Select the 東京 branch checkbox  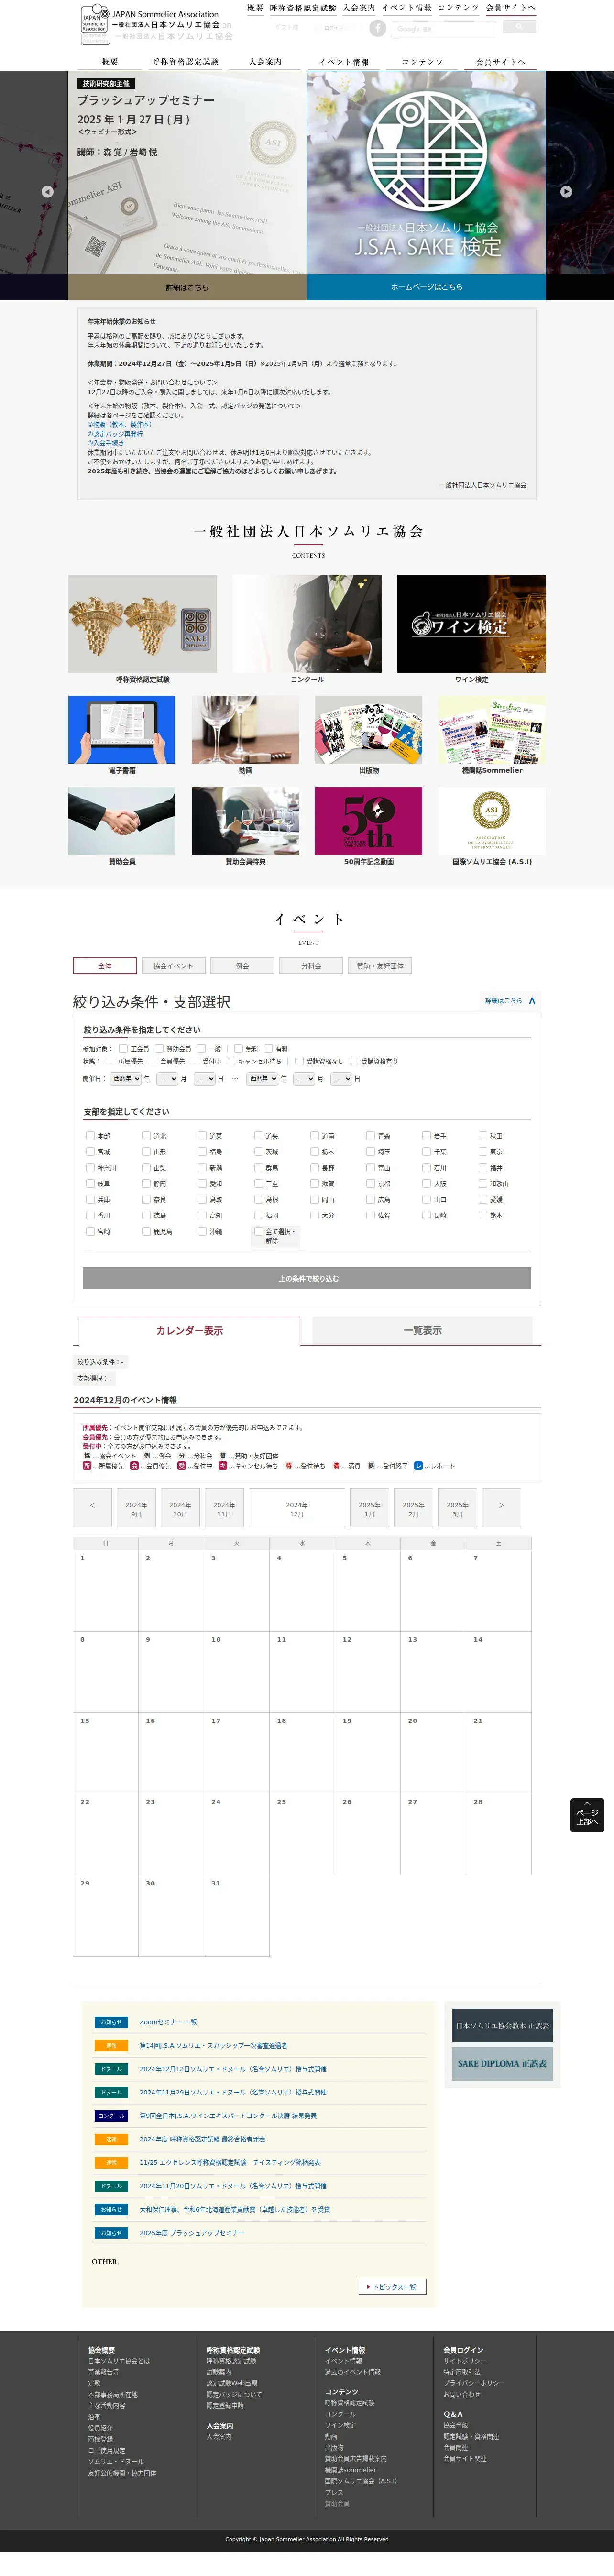[x=482, y=1152]
